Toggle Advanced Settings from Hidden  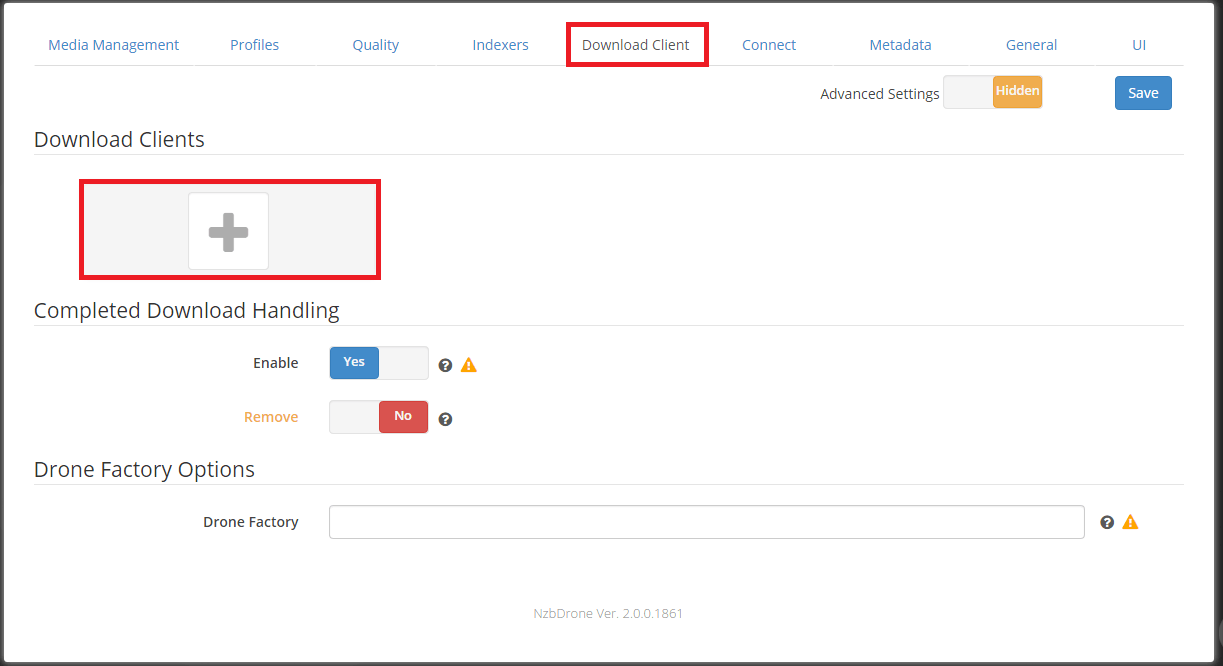point(992,92)
